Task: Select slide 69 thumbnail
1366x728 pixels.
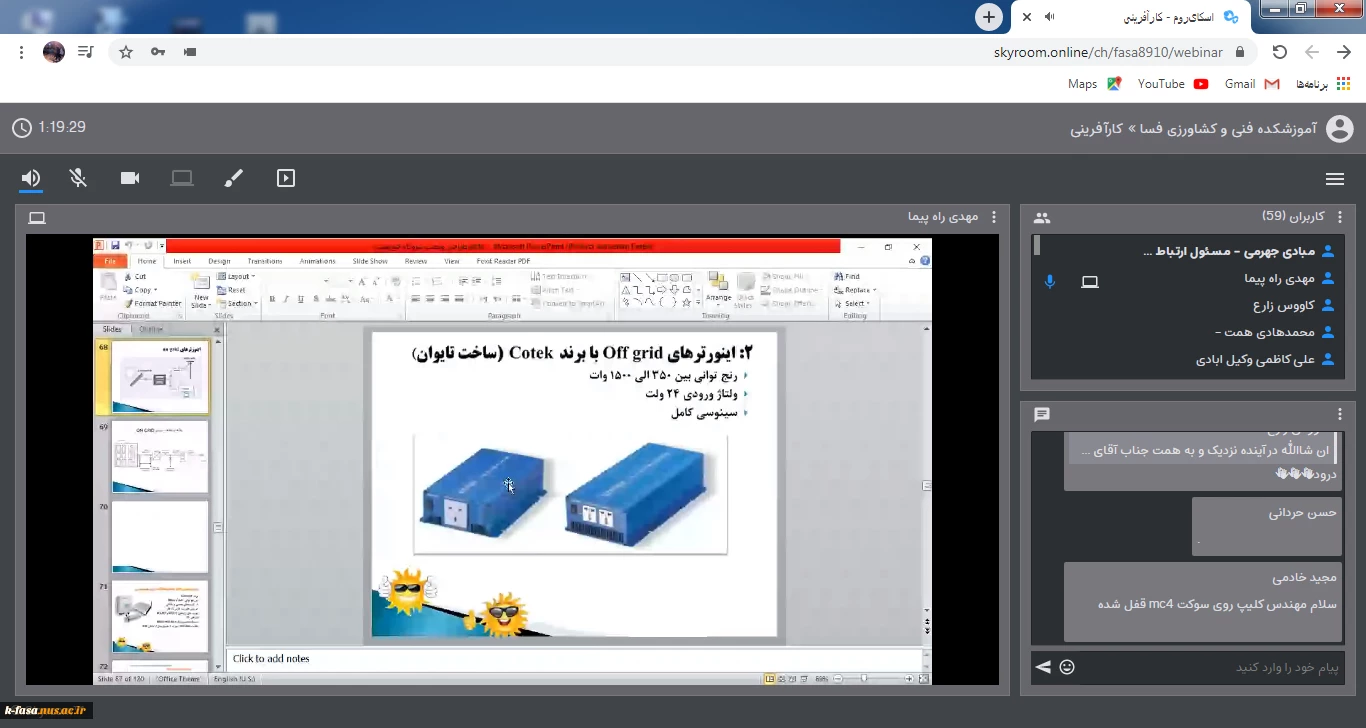Action: tap(160, 457)
